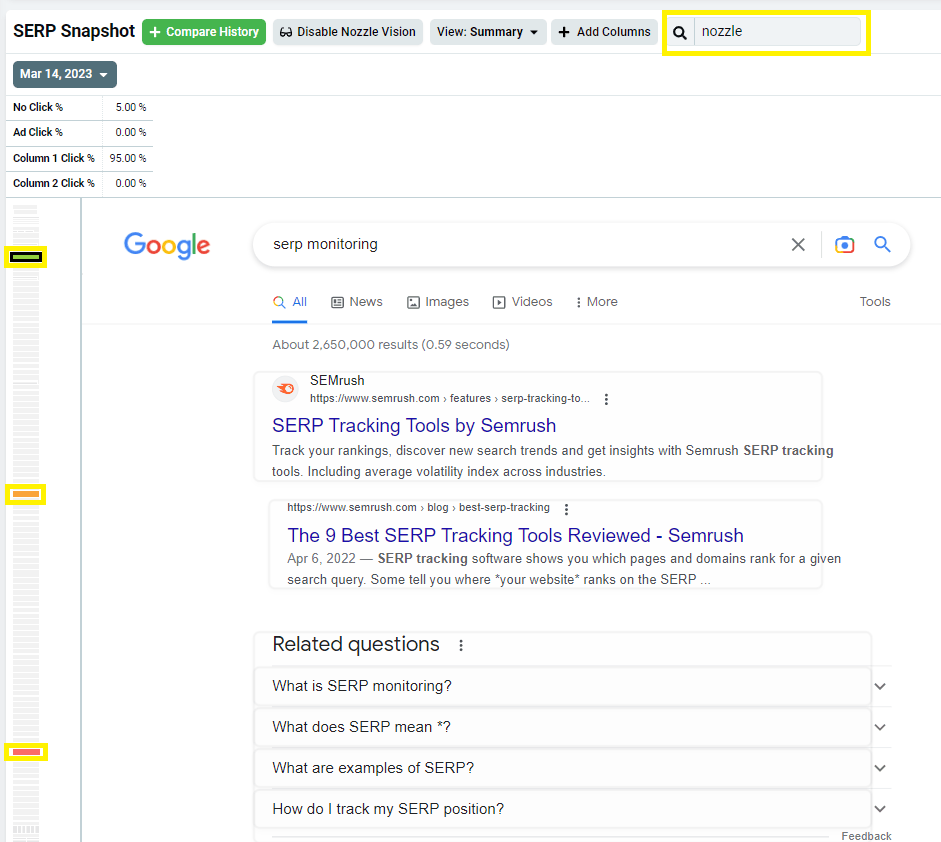Viewport: 941px width, 842px height.
Task: Open the Mar 14, 2023 date dropdown
Action: tap(65, 74)
